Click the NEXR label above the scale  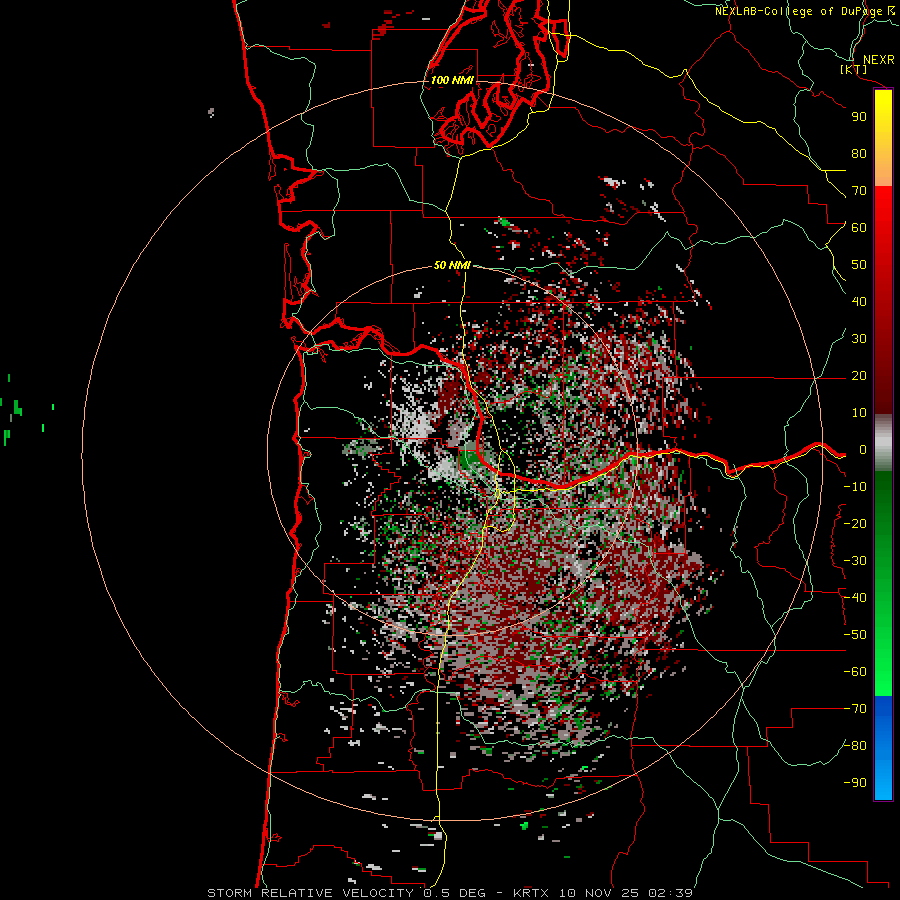click(x=878, y=60)
